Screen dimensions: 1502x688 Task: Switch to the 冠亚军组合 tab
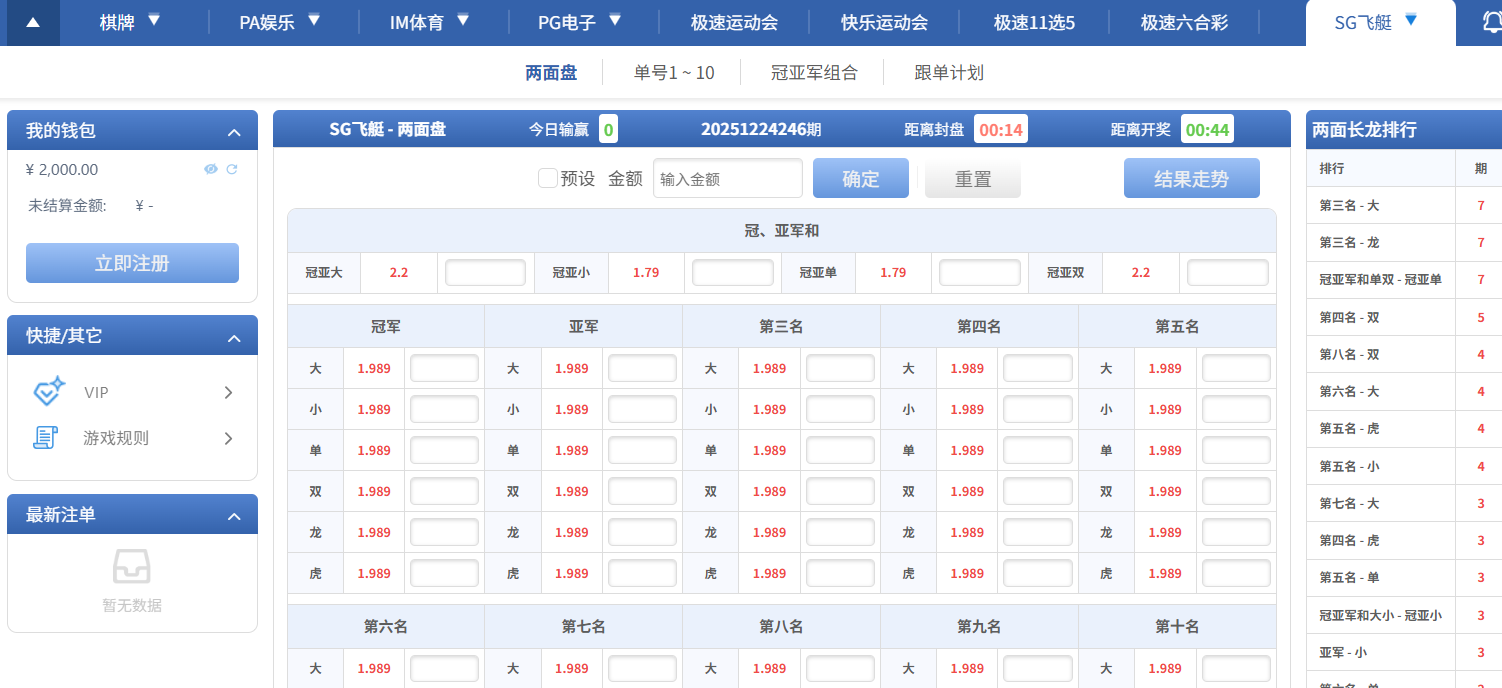(x=814, y=71)
